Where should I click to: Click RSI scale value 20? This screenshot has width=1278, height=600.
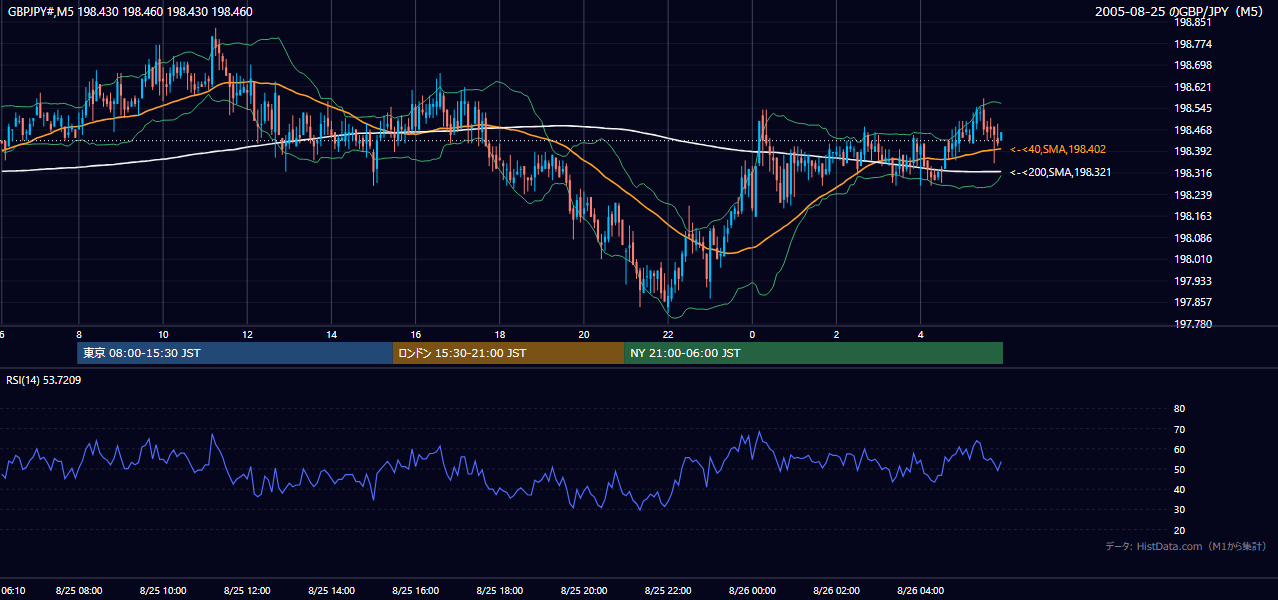tap(1179, 530)
